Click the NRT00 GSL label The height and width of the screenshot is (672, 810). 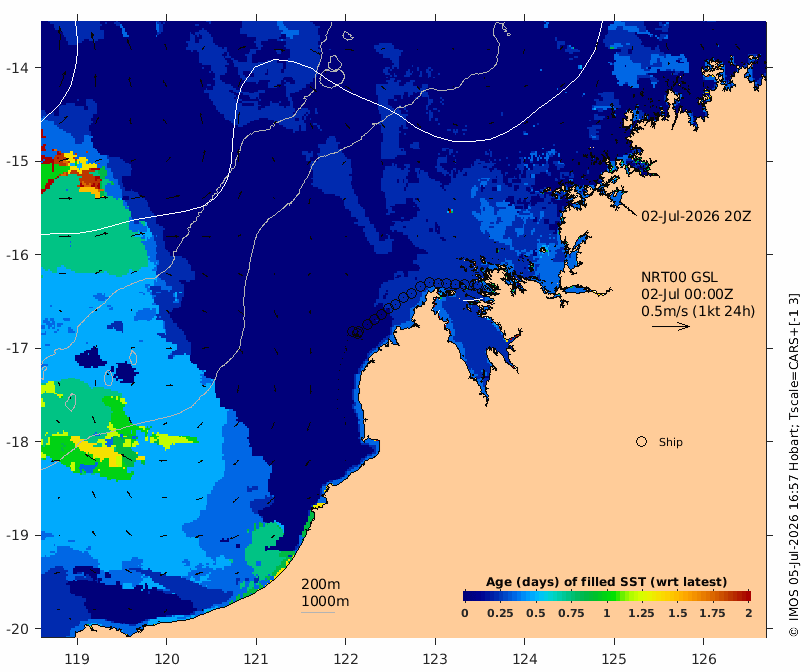(679, 277)
